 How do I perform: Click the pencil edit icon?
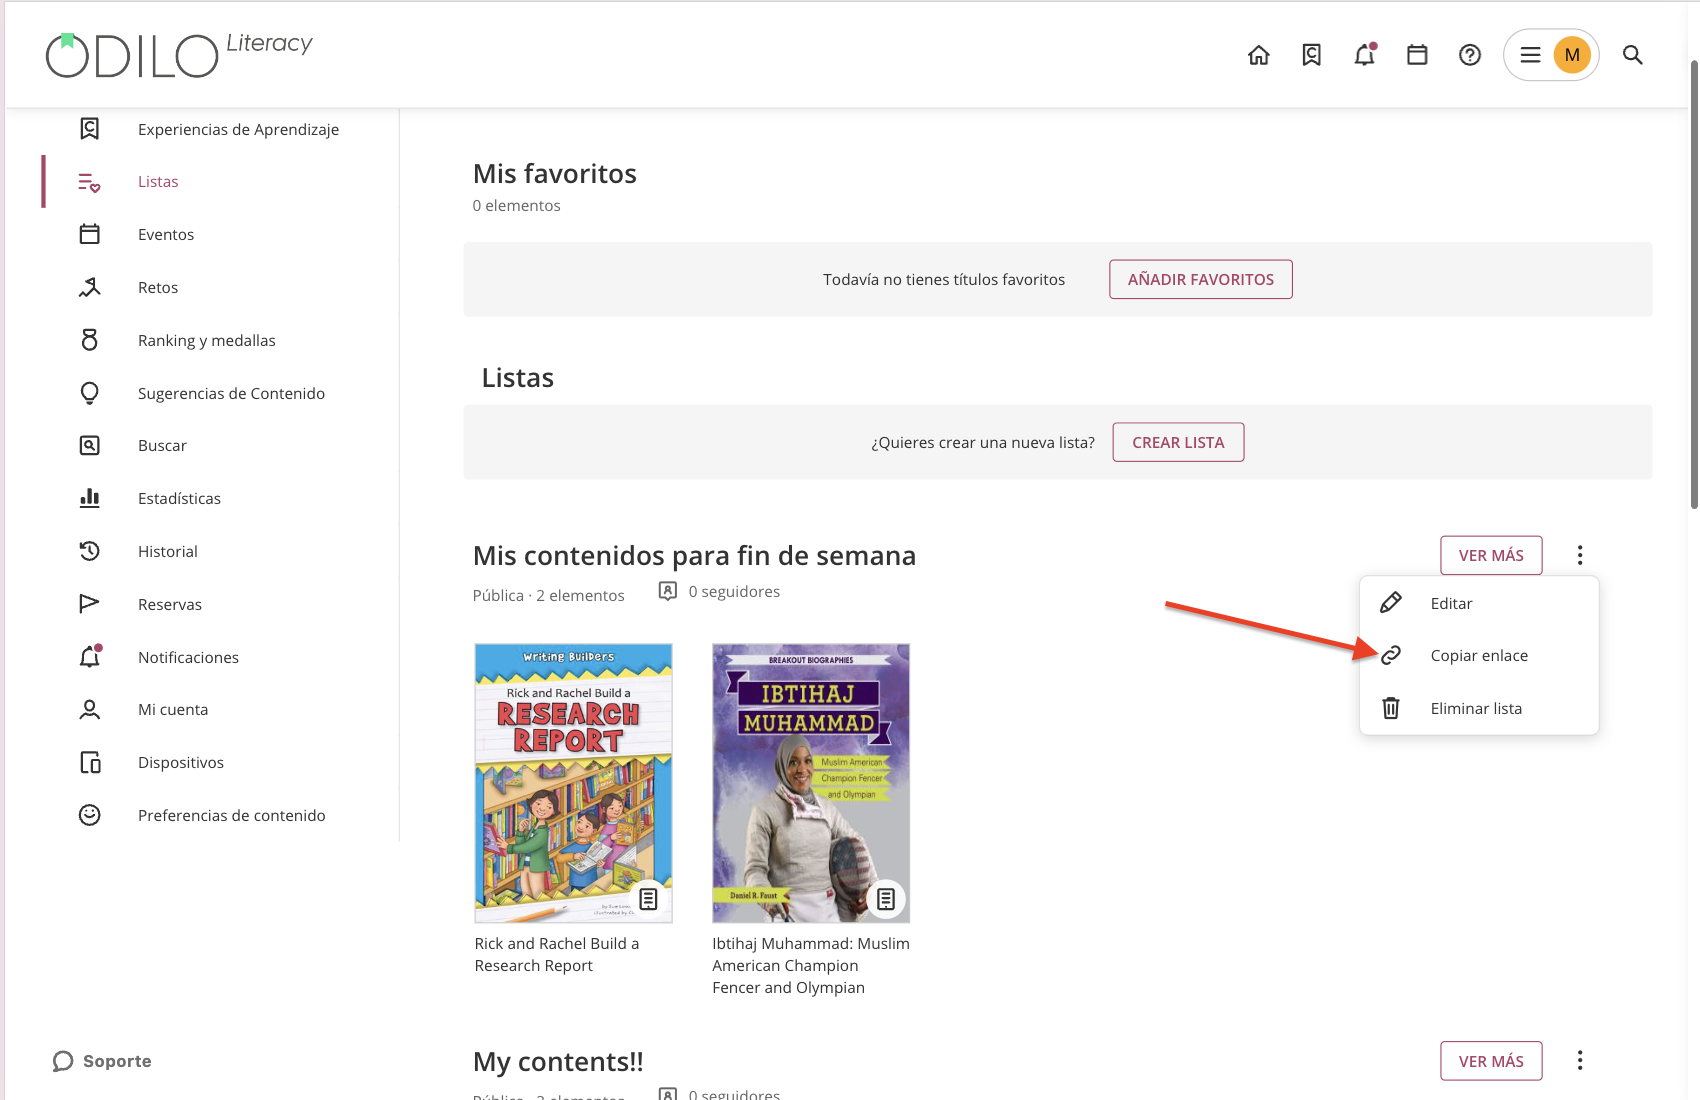point(1391,603)
